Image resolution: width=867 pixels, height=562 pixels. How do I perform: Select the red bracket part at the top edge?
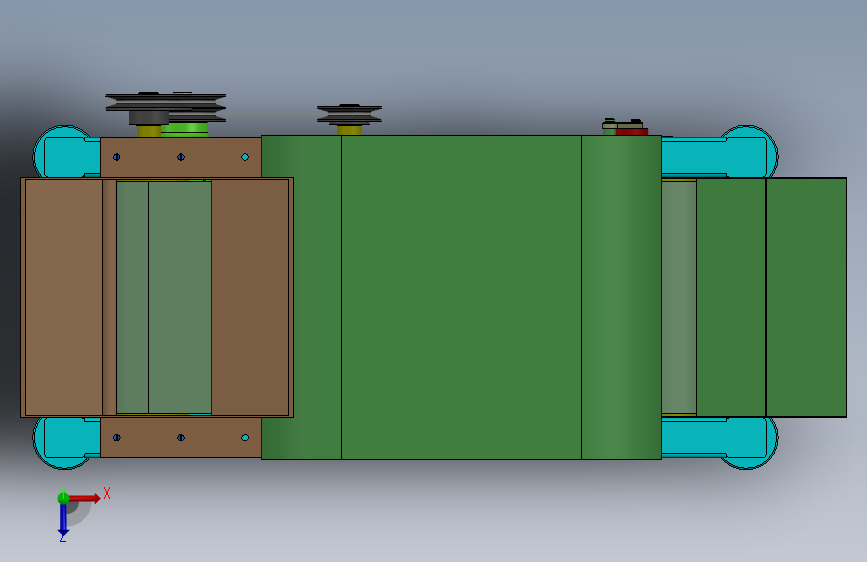coord(633,132)
